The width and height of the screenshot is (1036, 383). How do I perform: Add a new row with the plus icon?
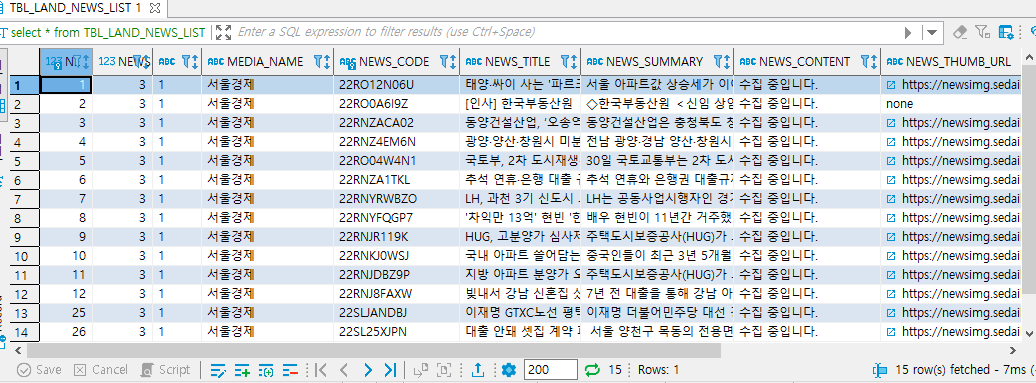[x=242, y=370]
